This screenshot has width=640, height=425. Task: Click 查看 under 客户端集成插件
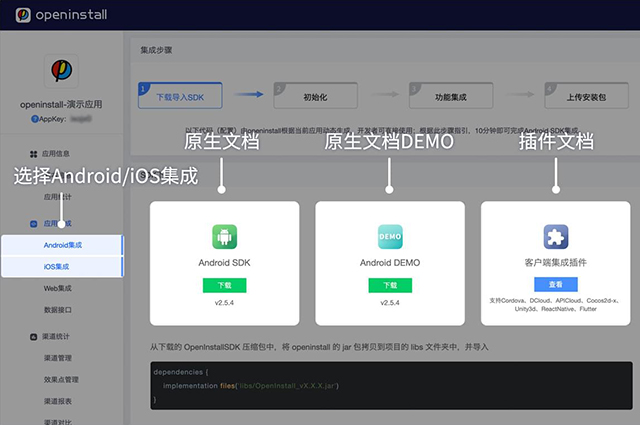tap(556, 285)
